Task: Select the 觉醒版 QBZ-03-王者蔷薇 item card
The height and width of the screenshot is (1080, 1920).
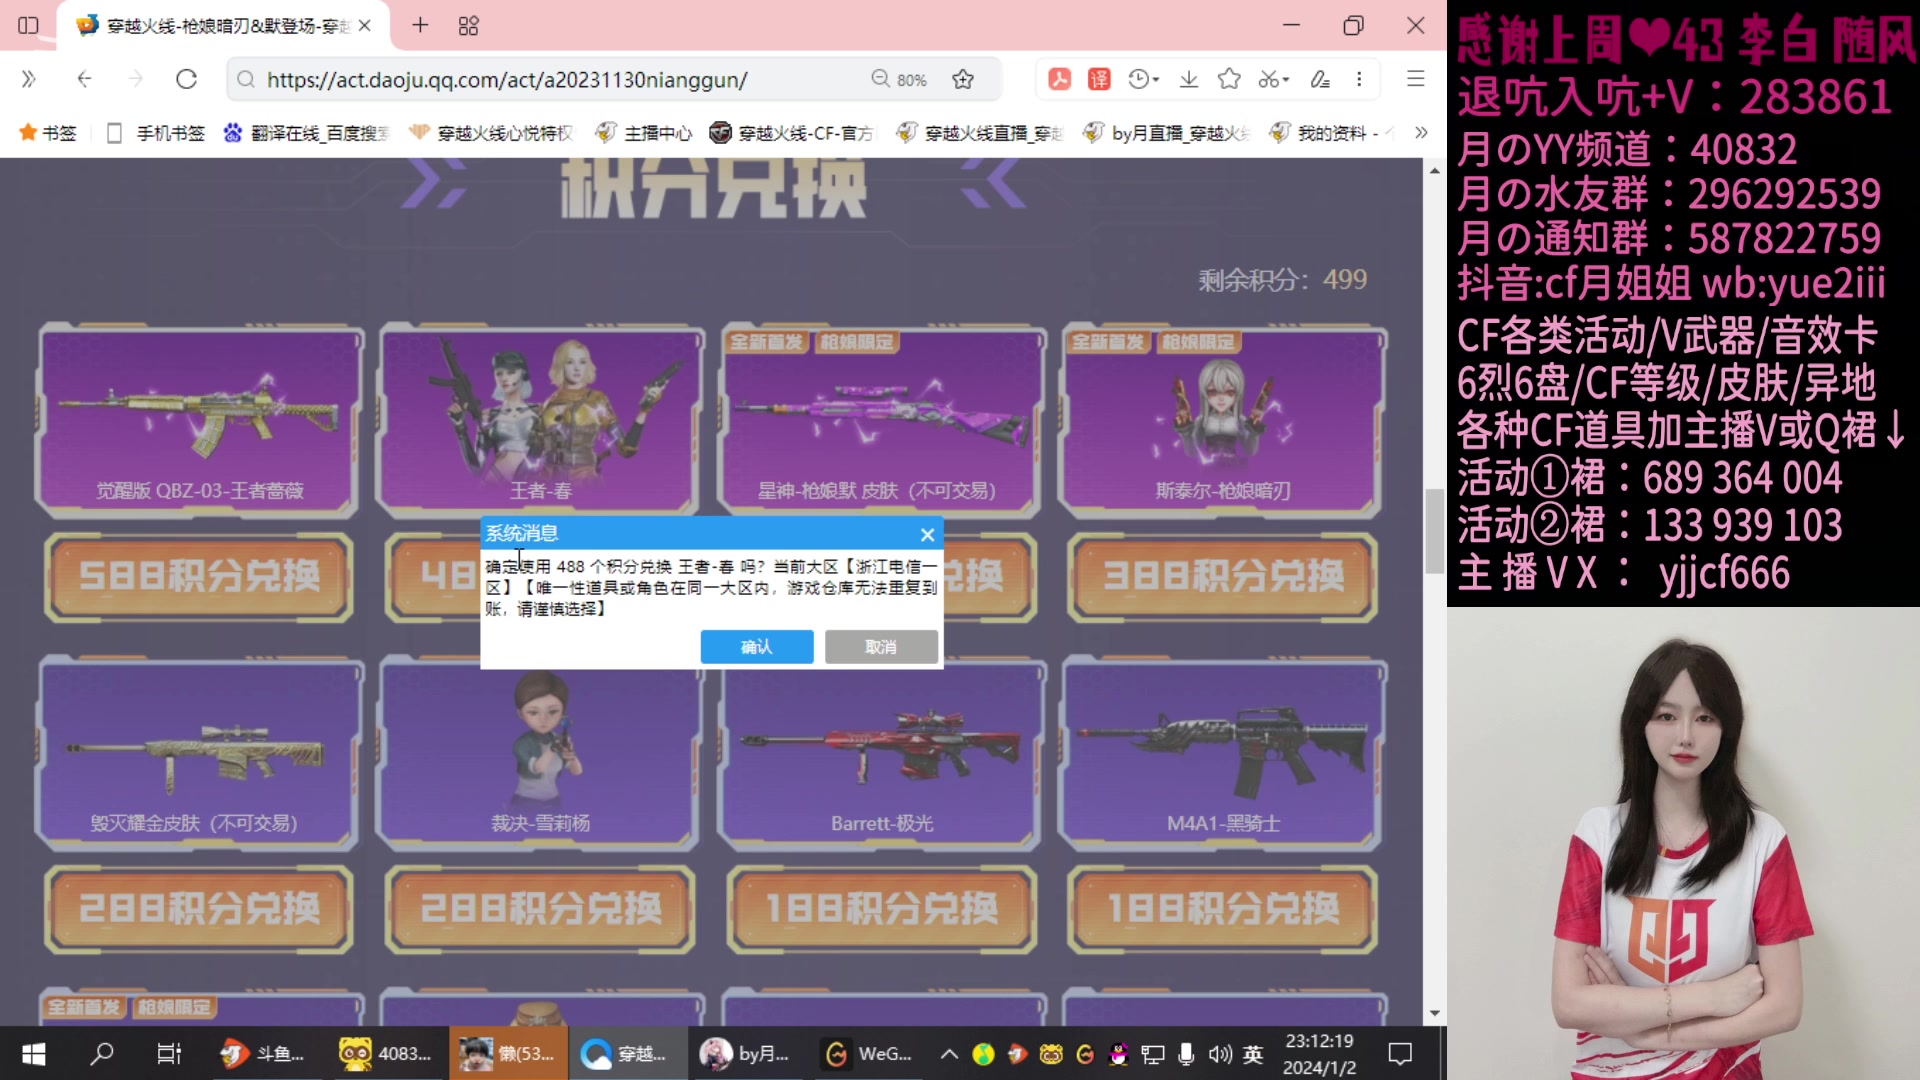Action: tap(199, 420)
